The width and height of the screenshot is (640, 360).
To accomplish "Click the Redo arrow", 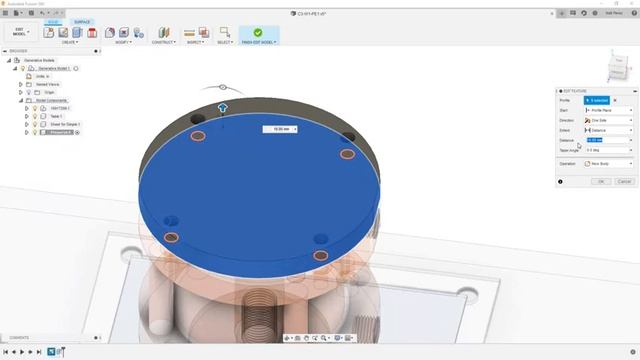I will tap(57, 13).
